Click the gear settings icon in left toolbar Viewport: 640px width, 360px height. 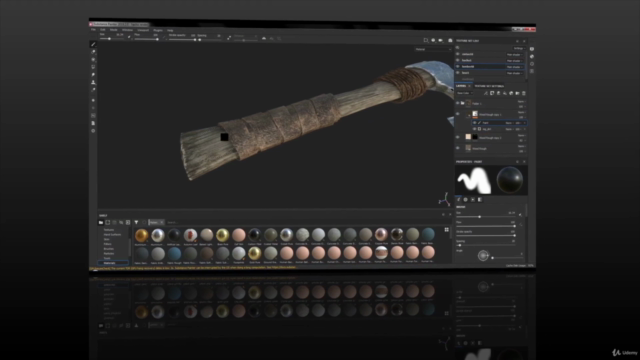pyautogui.click(x=93, y=131)
